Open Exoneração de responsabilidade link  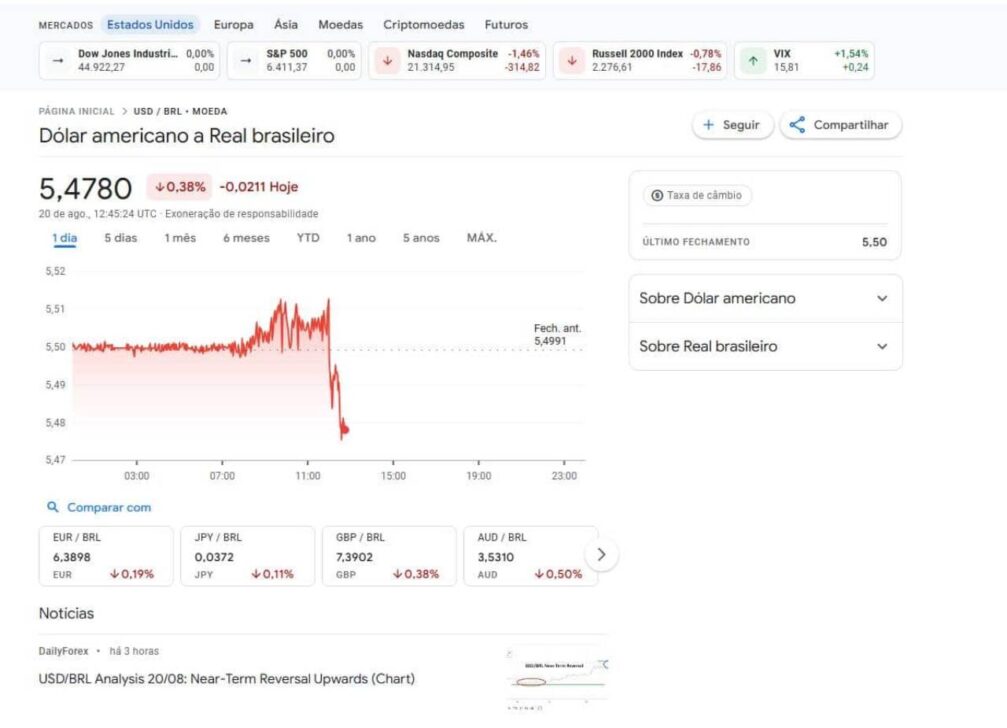pyautogui.click(x=241, y=214)
